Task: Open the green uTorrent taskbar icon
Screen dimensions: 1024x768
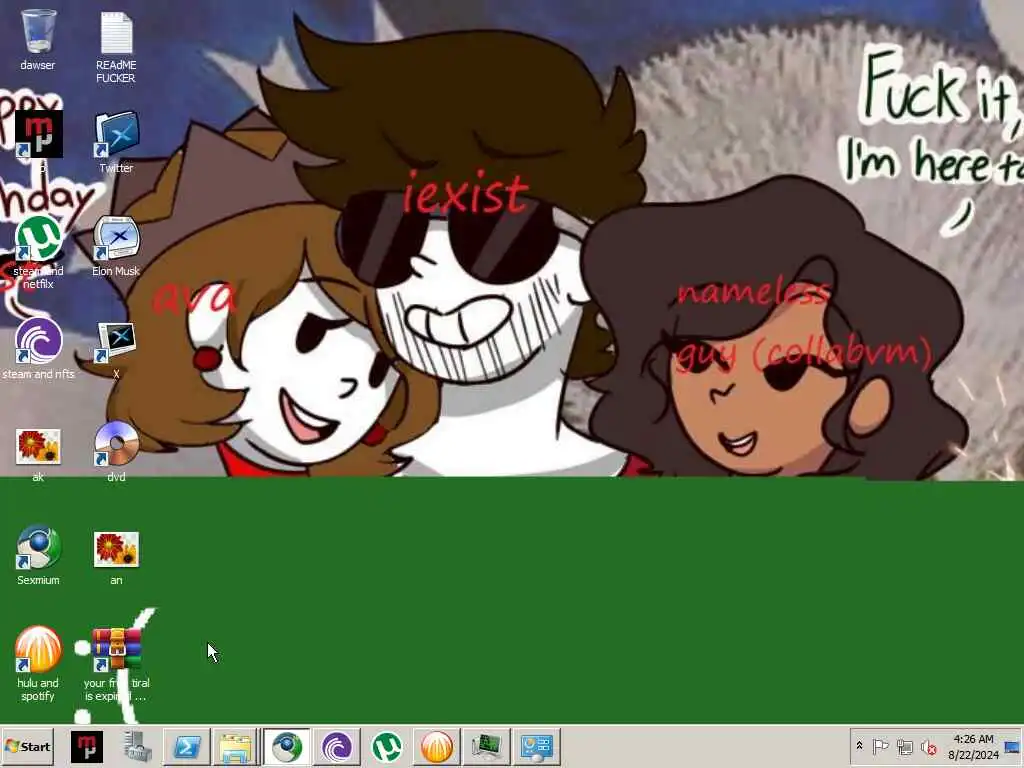Action: click(x=387, y=746)
